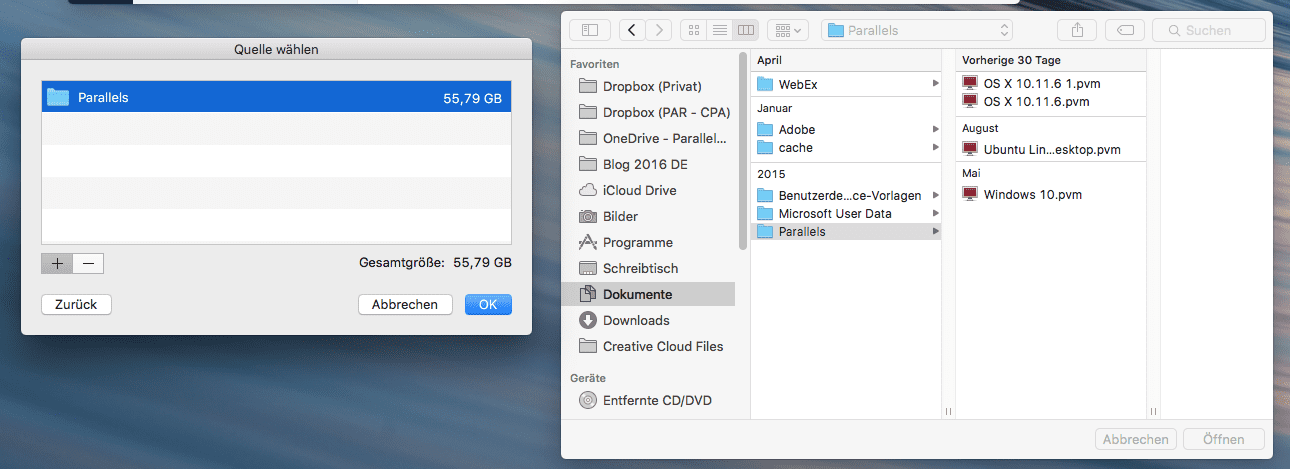1290x469 pixels.
Task: Open the arrange-by grouping dropdown
Action: pyautogui.click(x=788, y=30)
